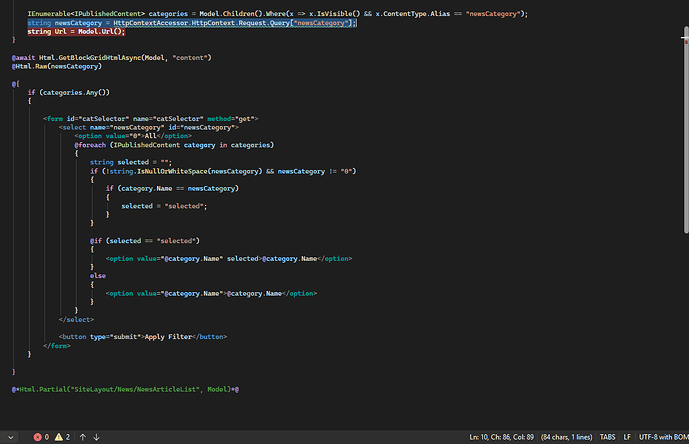Click the red error count icon
689x444 pixels.
[37, 437]
